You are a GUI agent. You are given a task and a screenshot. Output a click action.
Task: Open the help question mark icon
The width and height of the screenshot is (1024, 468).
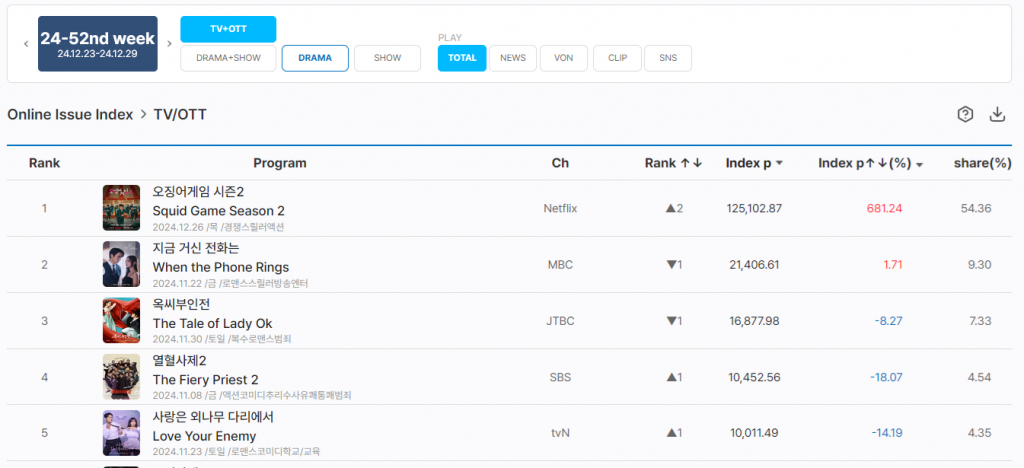[965, 114]
